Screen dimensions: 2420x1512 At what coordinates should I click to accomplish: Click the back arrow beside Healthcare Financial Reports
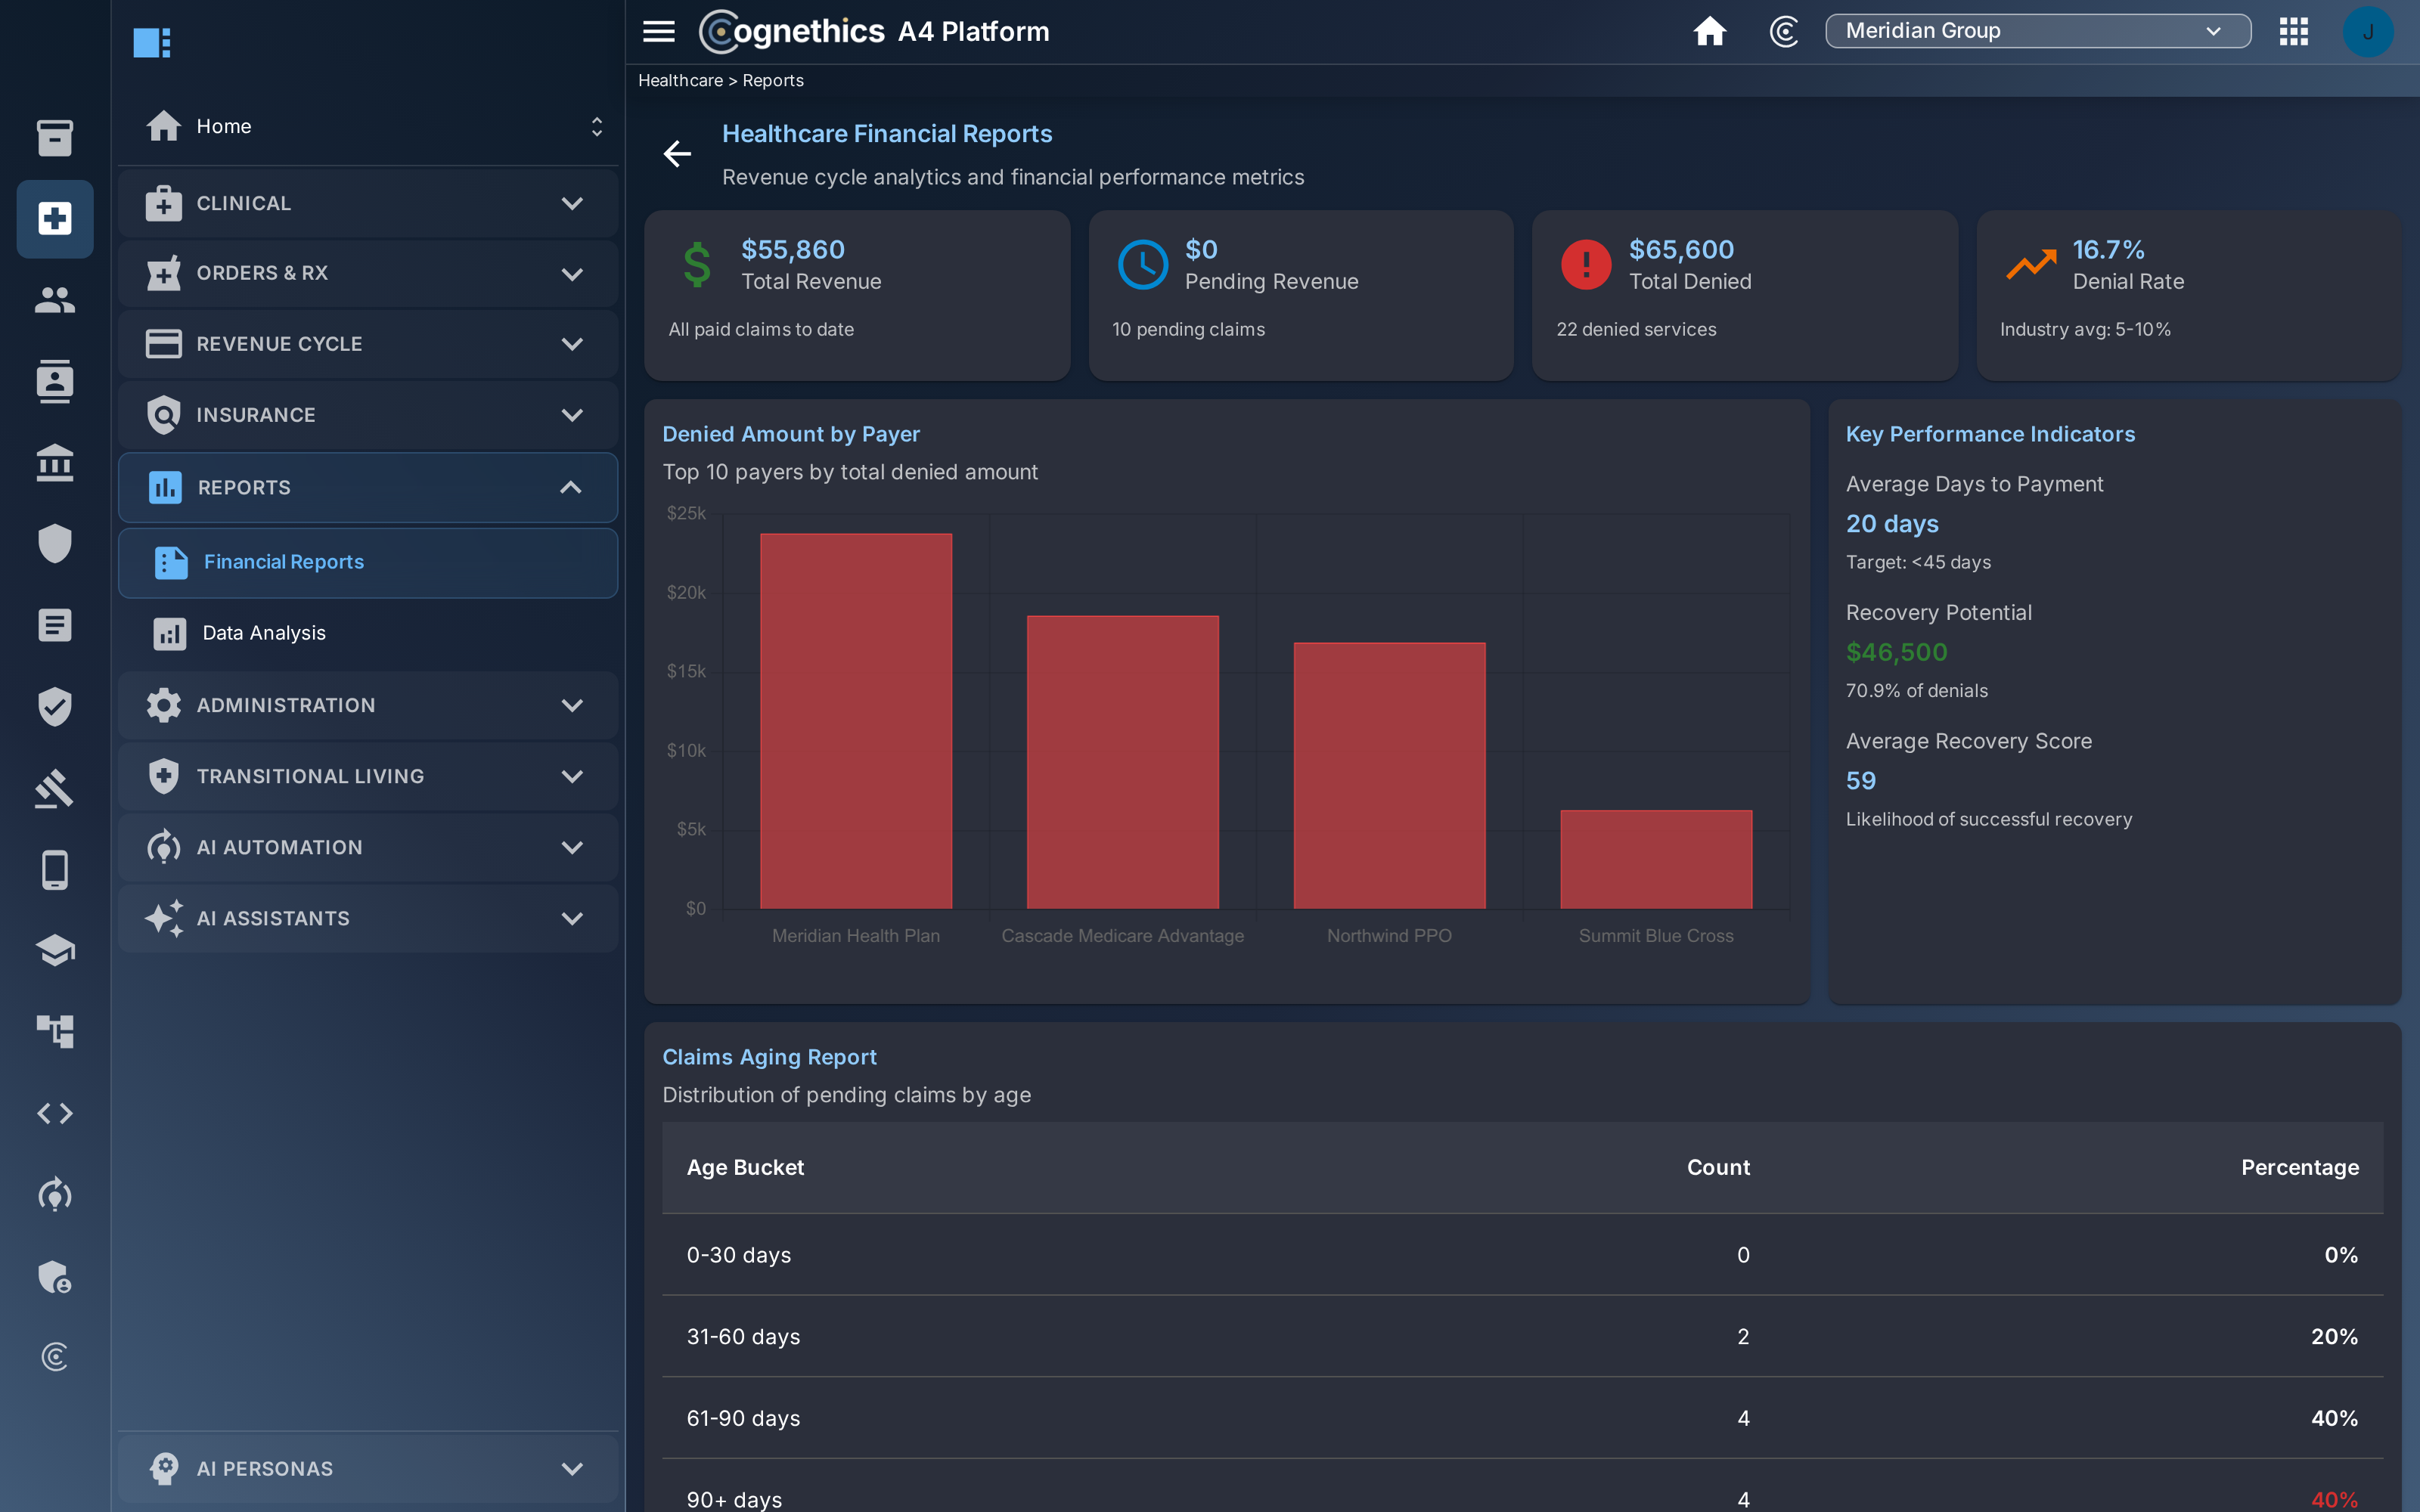[677, 153]
